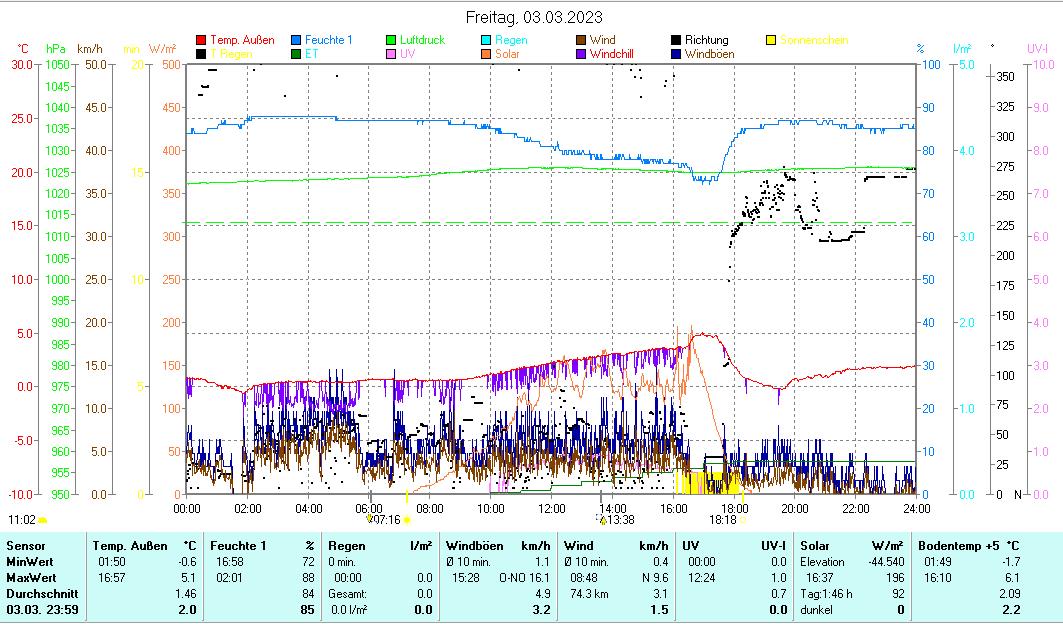Click the MinWert row label
The height and width of the screenshot is (624, 1063).
30,562
